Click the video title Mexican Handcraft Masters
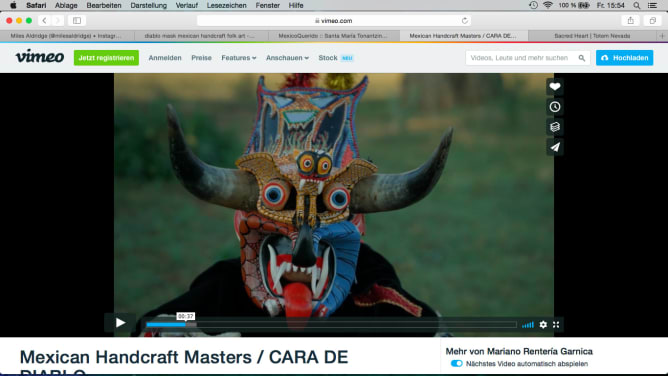Image resolution: width=668 pixels, height=376 pixels. tap(184, 362)
